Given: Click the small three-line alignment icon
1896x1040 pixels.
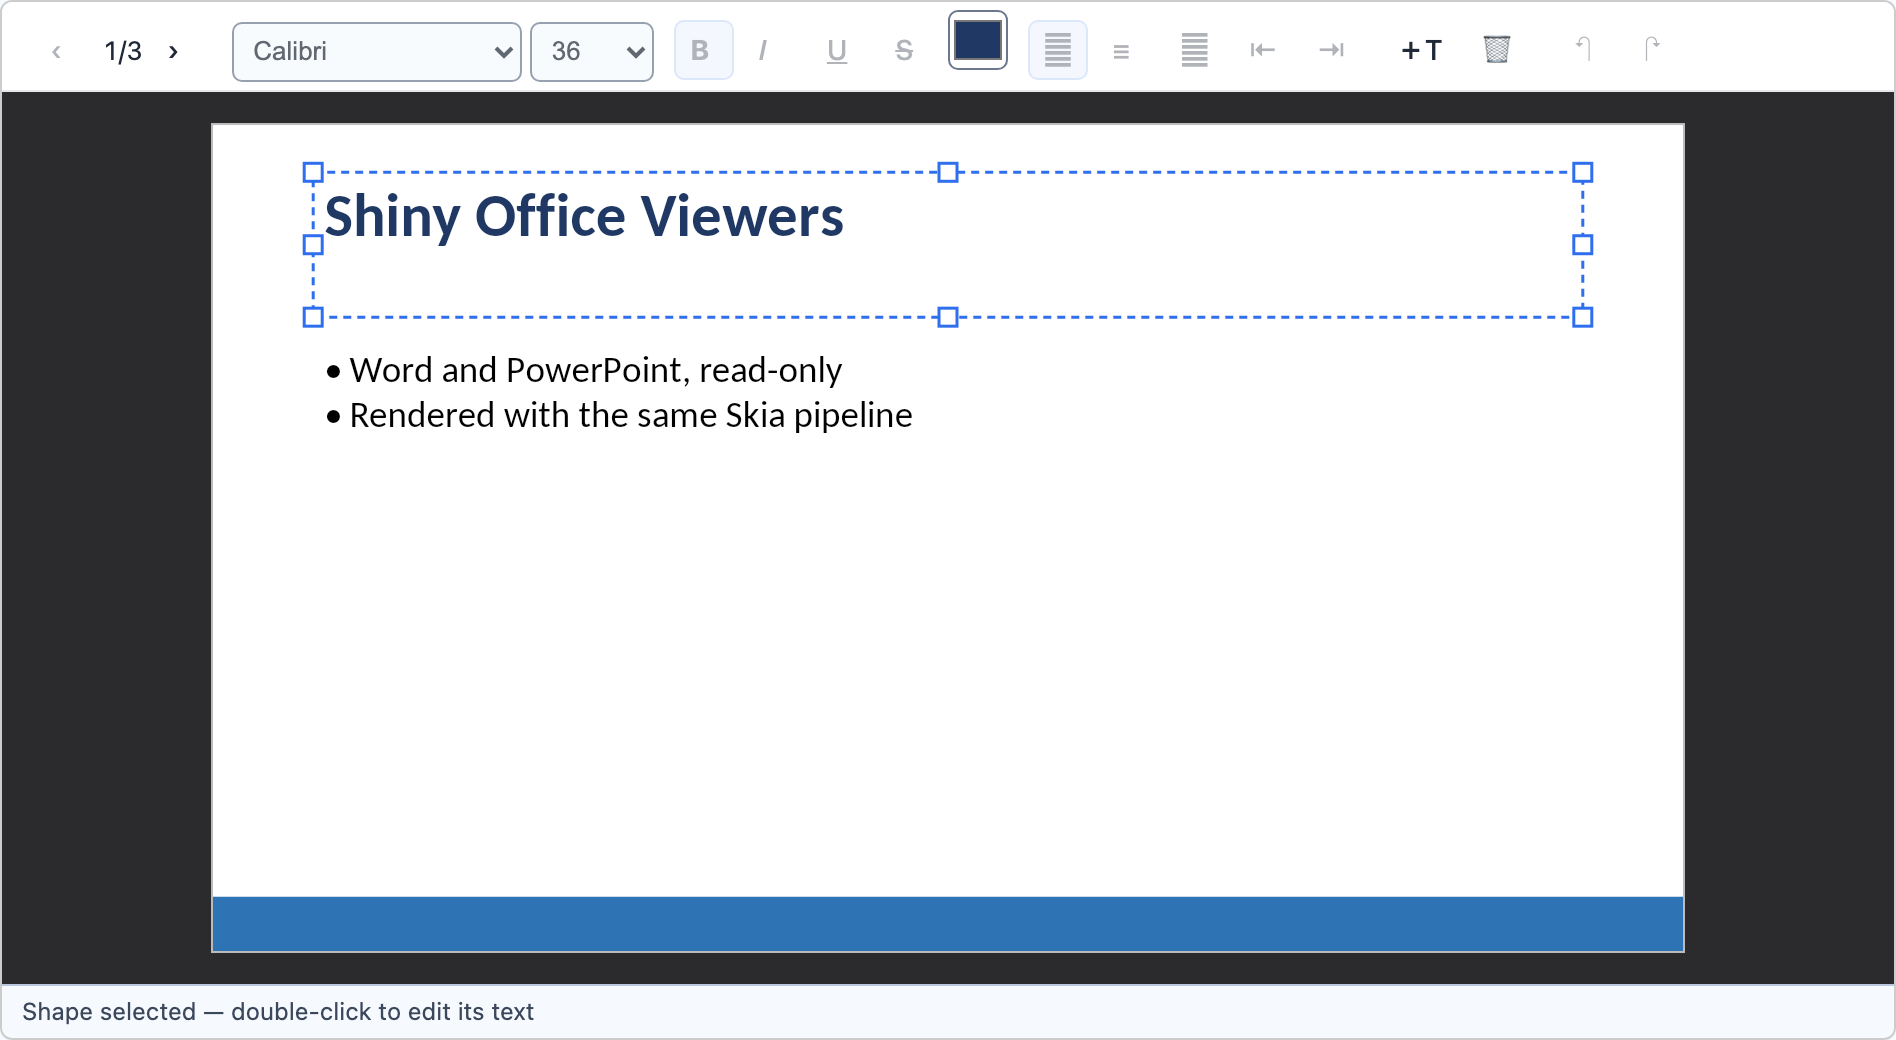Looking at the screenshot, I should 1121,51.
